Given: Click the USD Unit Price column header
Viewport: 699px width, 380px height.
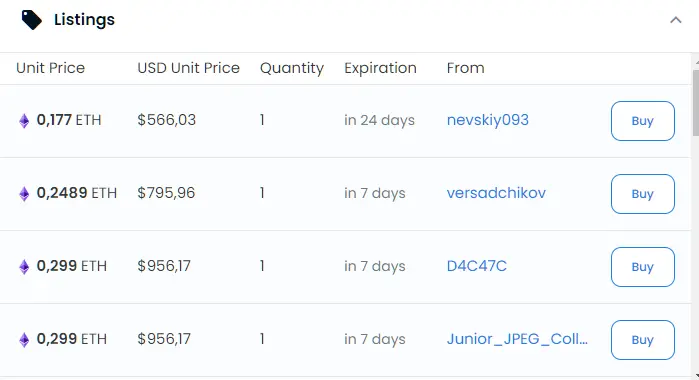Looking at the screenshot, I should click(x=189, y=68).
